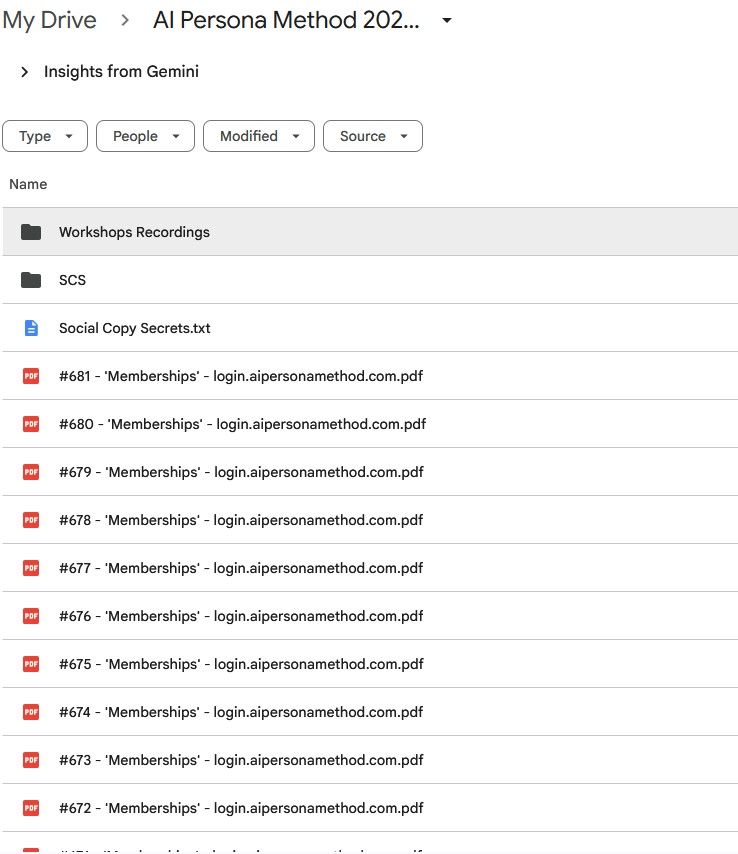
Task: Open the Social Copy Secrets.txt file name
Action: click(x=134, y=328)
